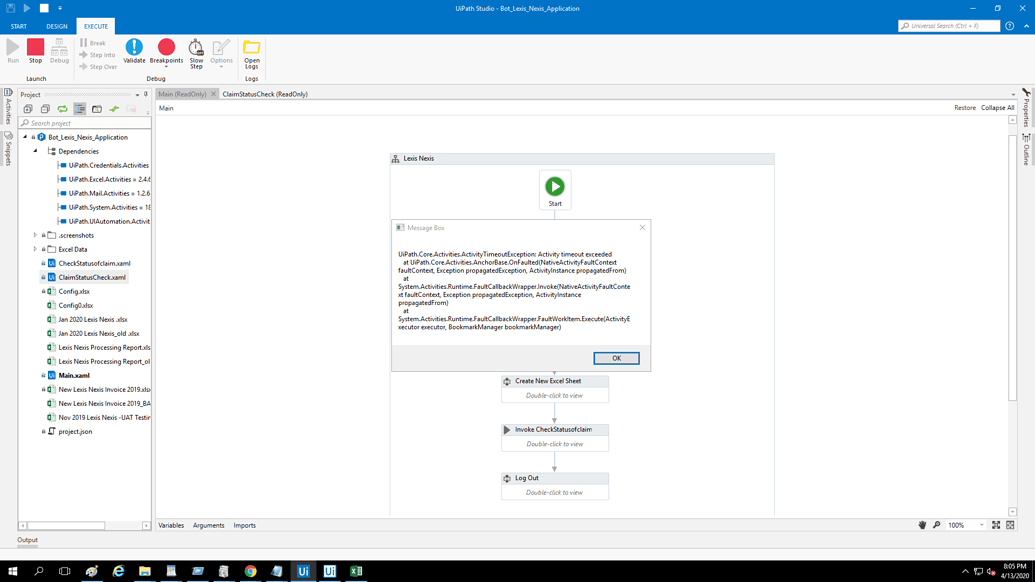Select the Log Out activity
This screenshot has width=1035, height=582.
pyautogui.click(x=554, y=486)
